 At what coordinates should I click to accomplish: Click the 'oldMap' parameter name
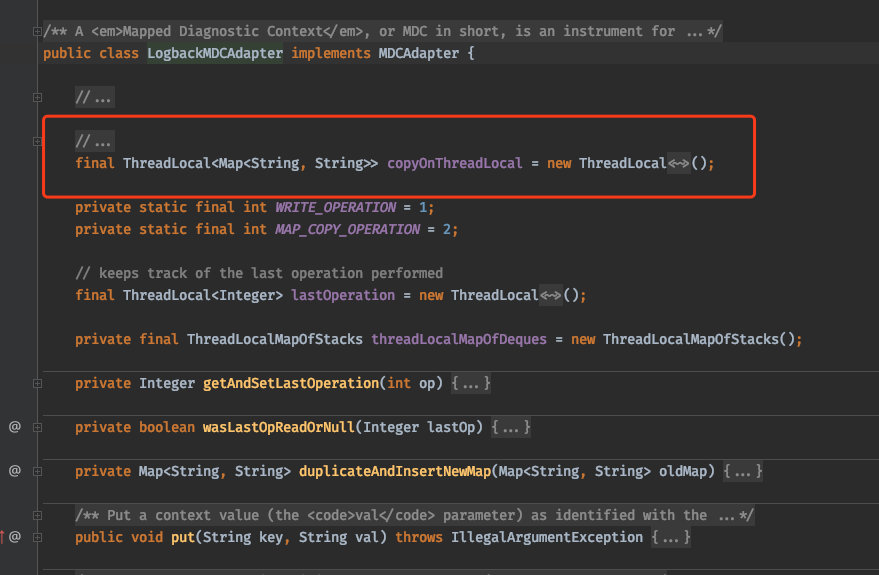[682, 471]
